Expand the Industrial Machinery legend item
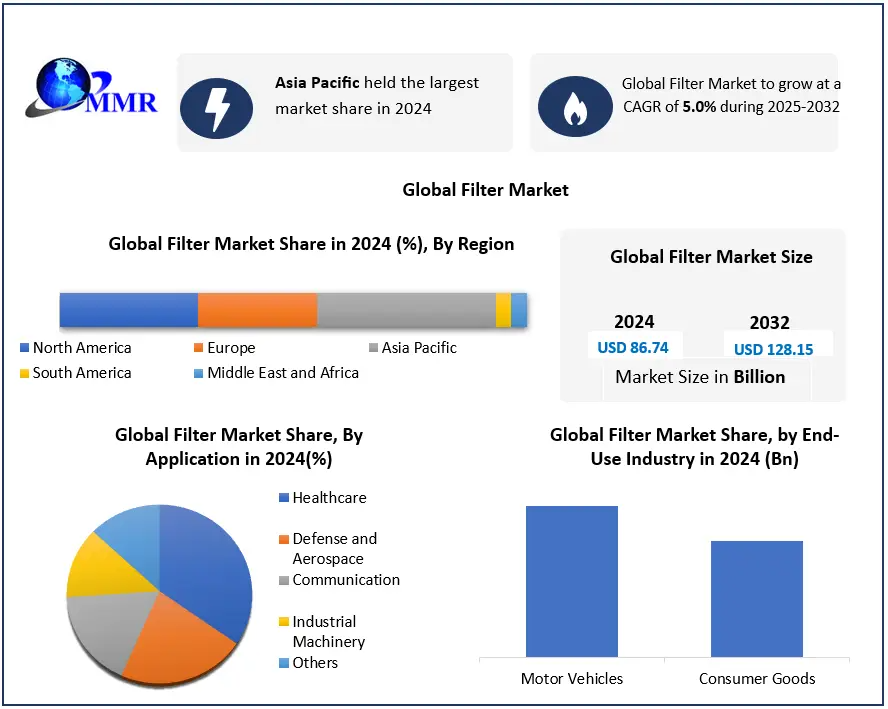The image size is (888, 709). [x=283, y=621]
